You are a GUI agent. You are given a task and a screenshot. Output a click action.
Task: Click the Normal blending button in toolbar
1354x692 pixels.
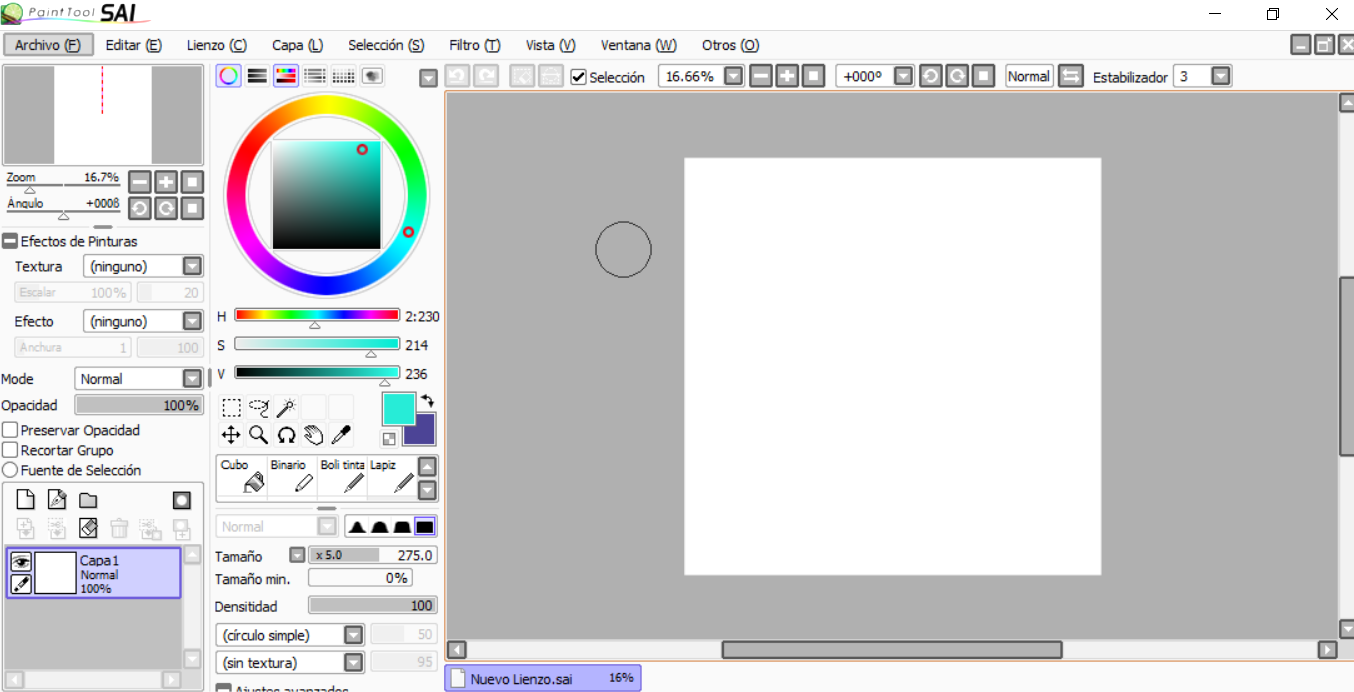(1029, 76)
